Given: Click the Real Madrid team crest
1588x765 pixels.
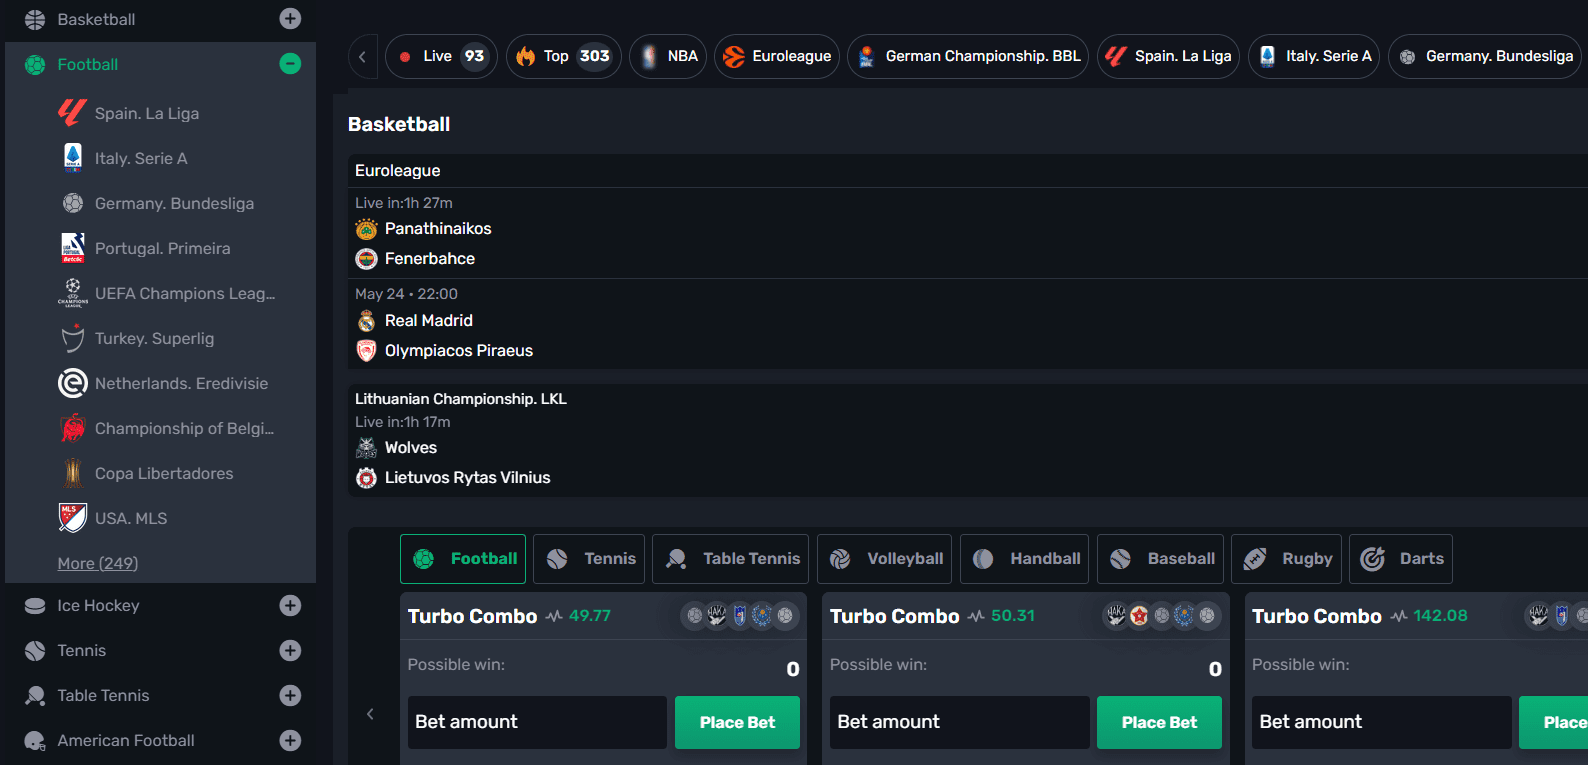Looking at the screenshot, I should 367,321.
